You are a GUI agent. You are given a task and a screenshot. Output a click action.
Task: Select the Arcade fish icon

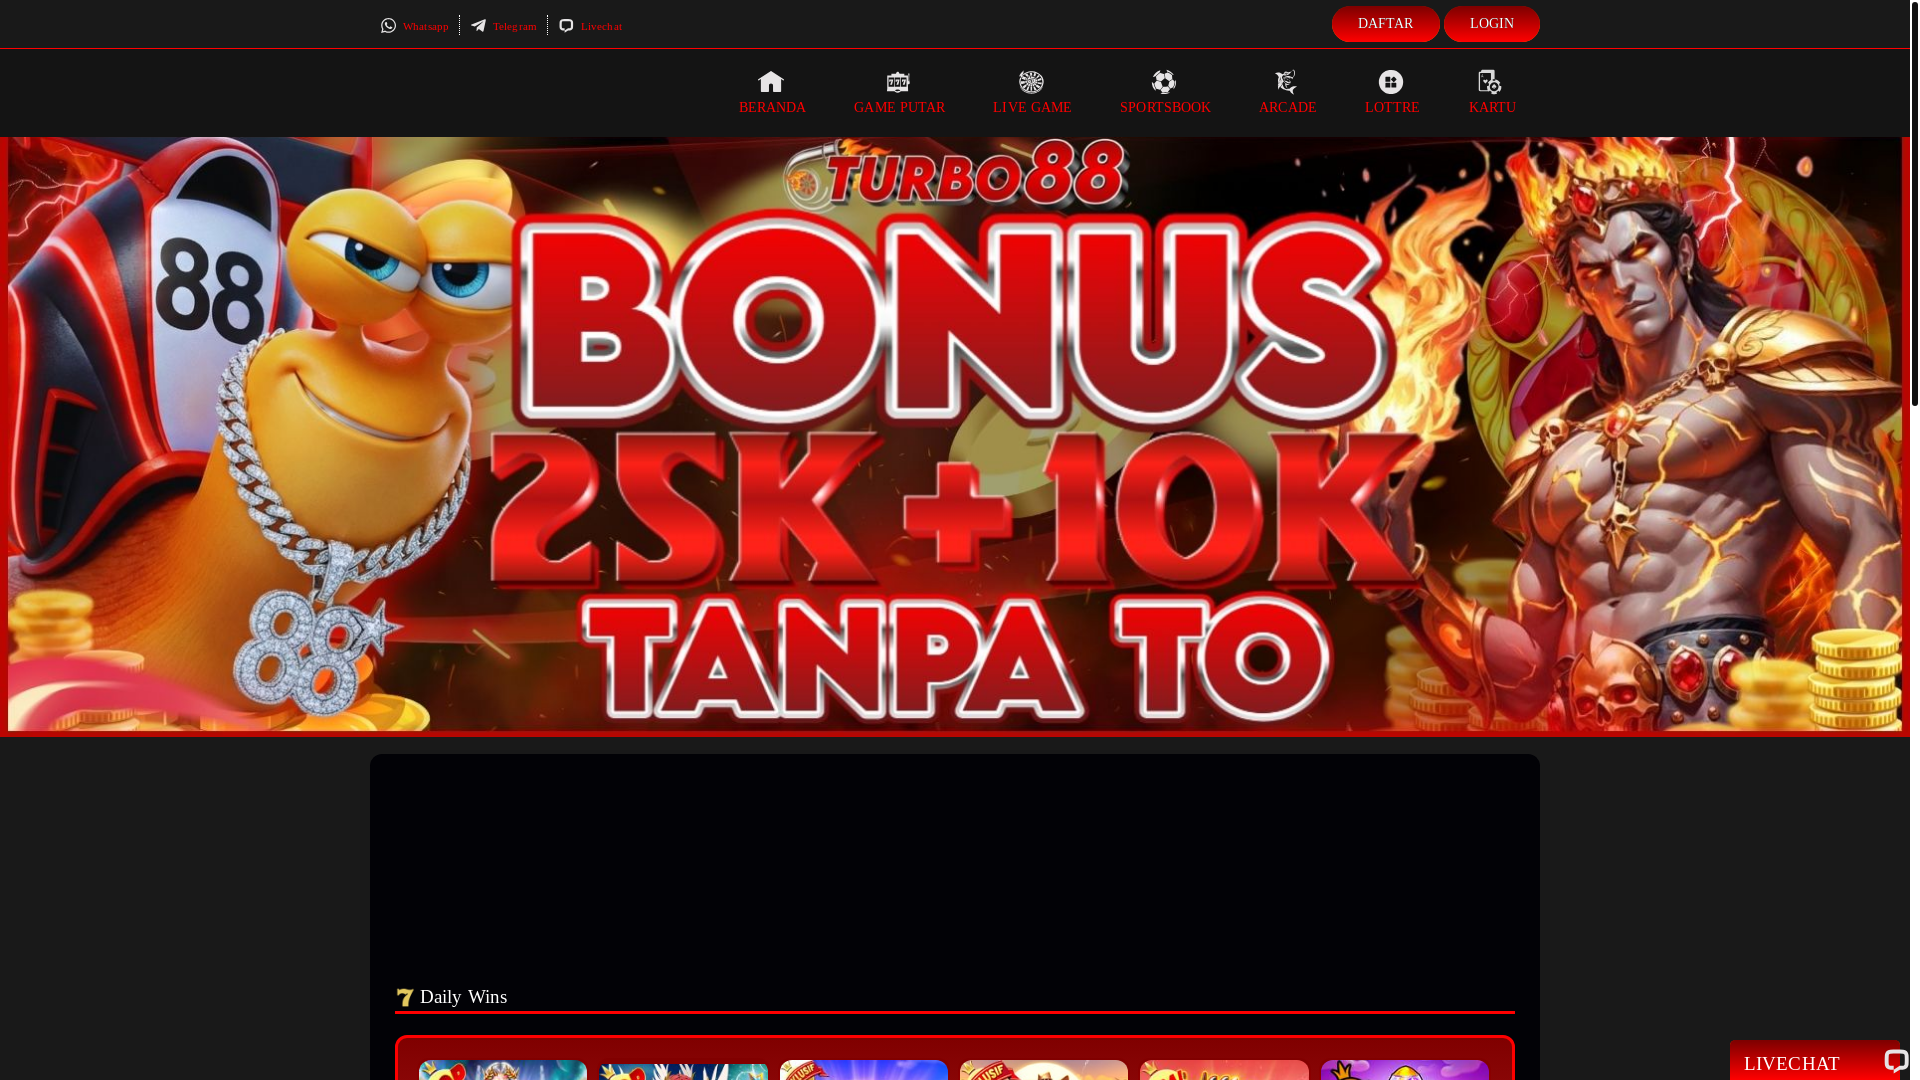(x=1286, y=82)
